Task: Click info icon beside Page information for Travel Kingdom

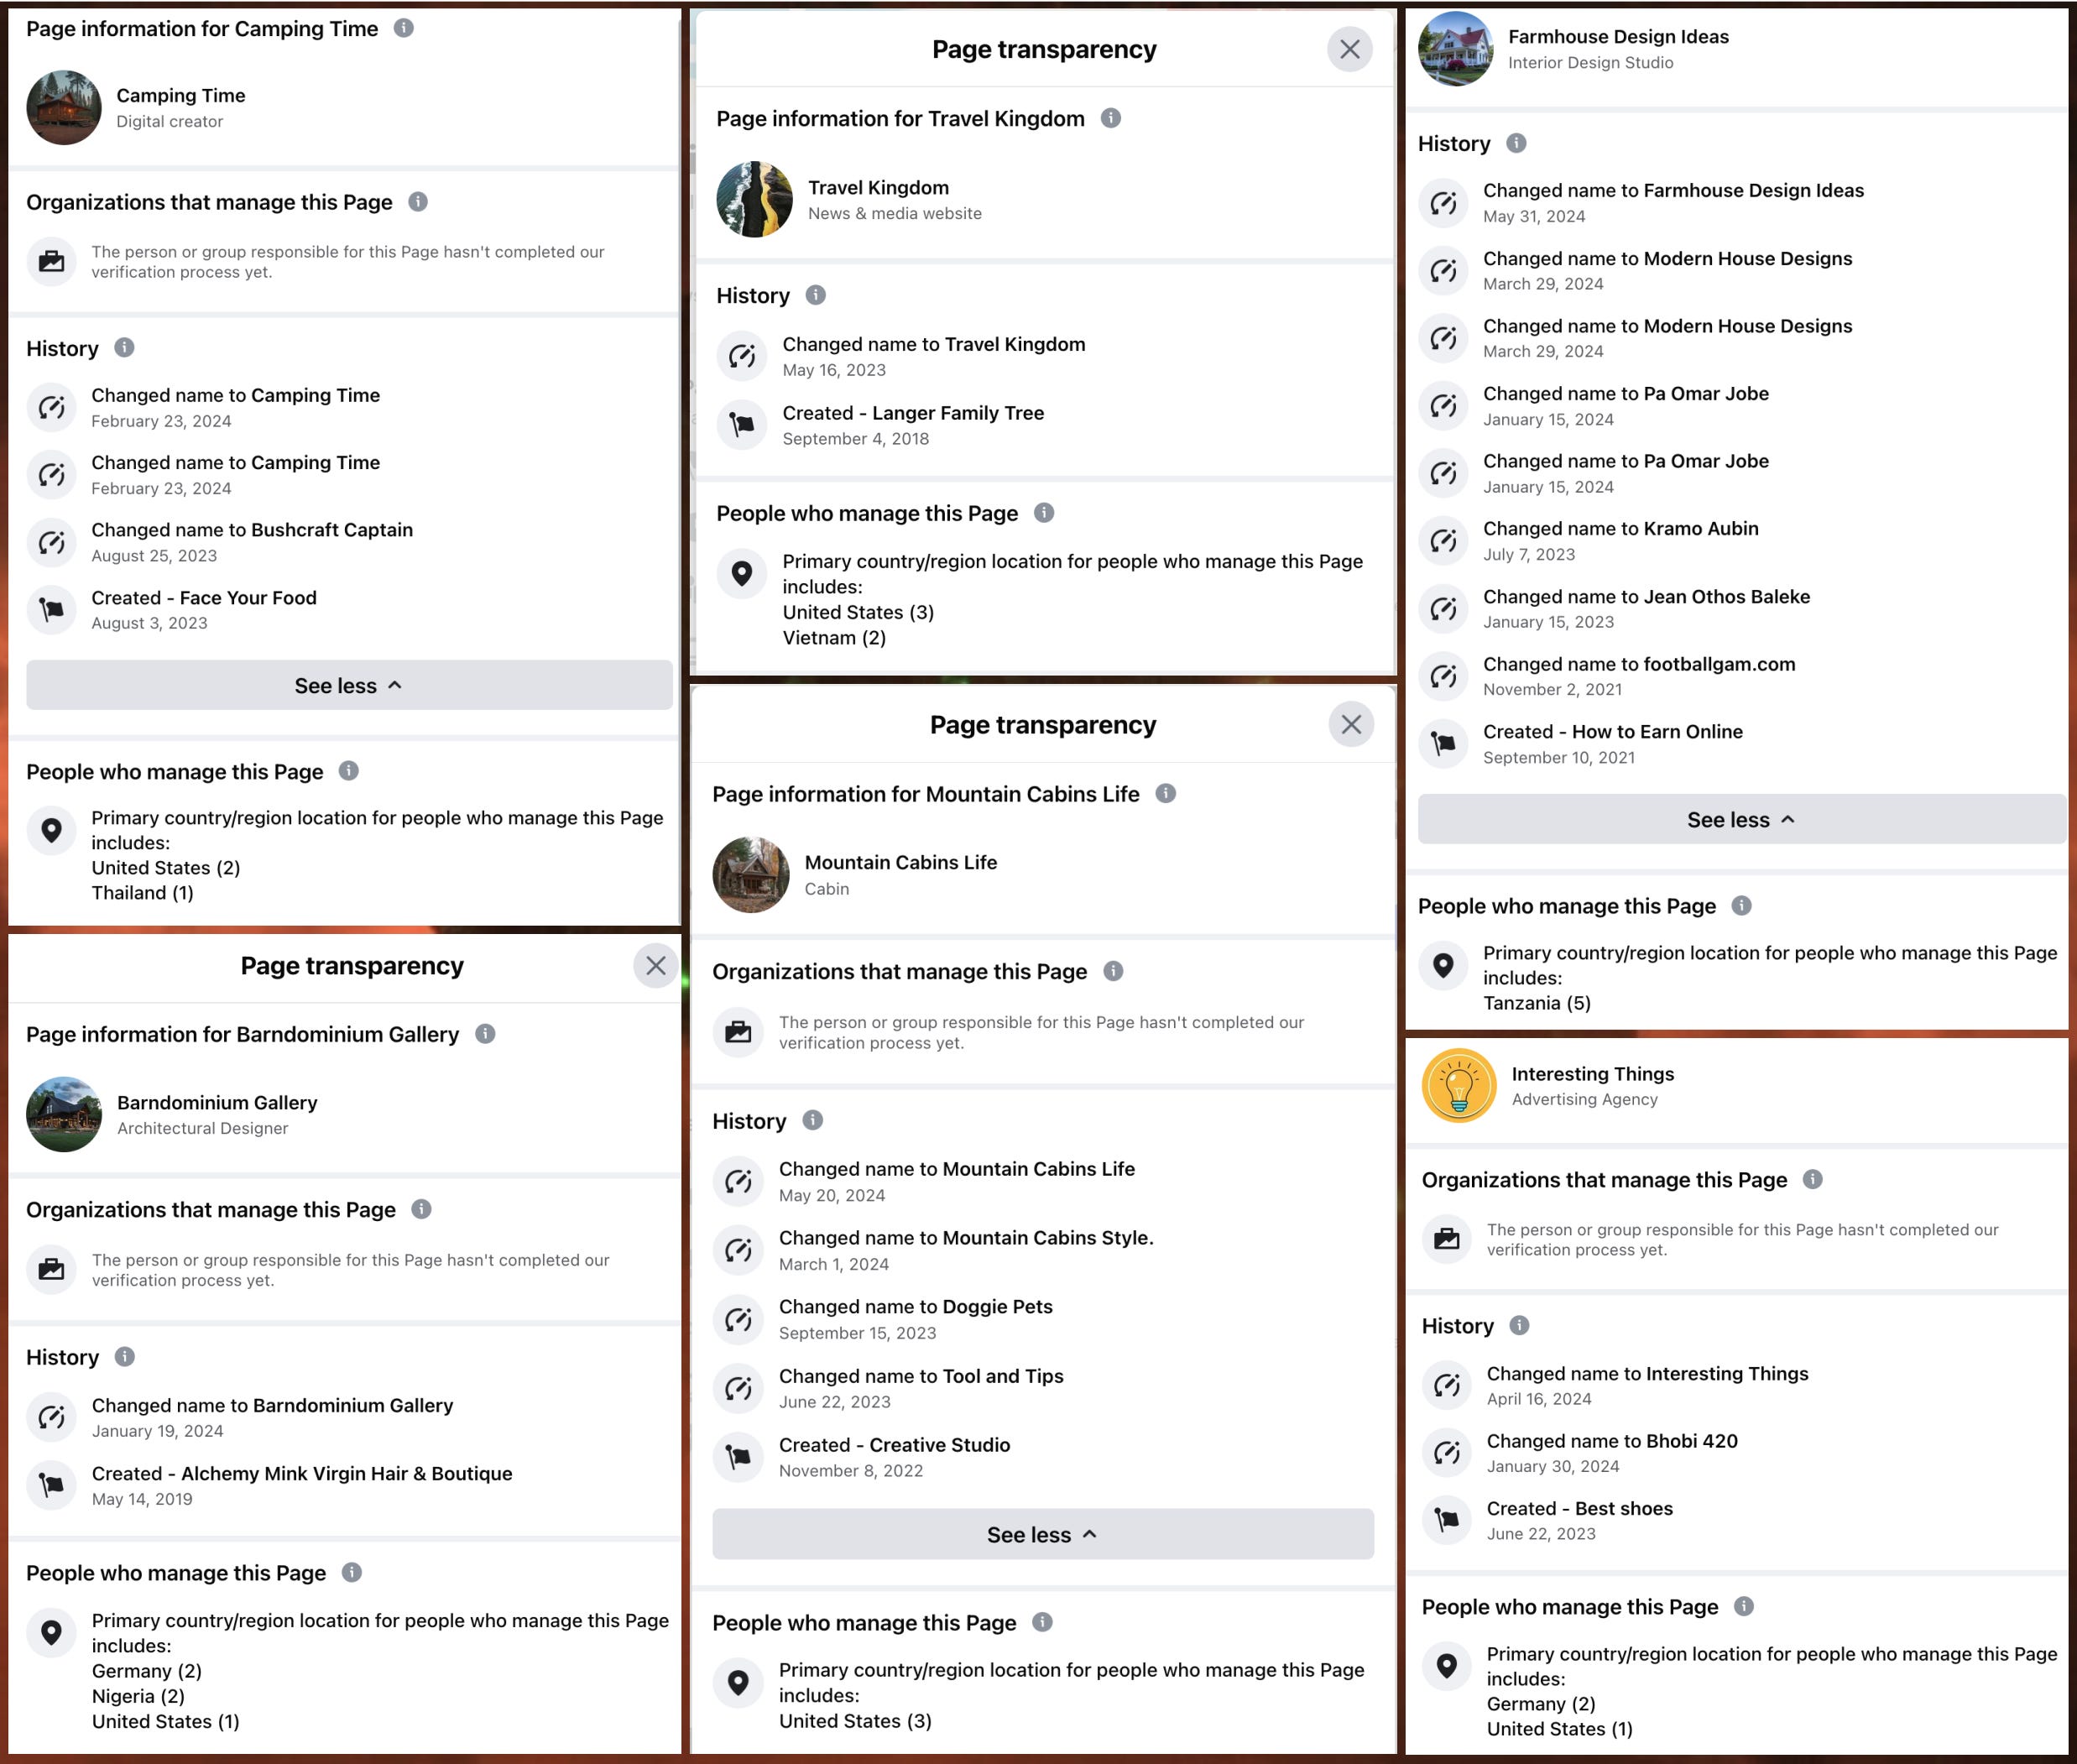Action: [1111, 118]
